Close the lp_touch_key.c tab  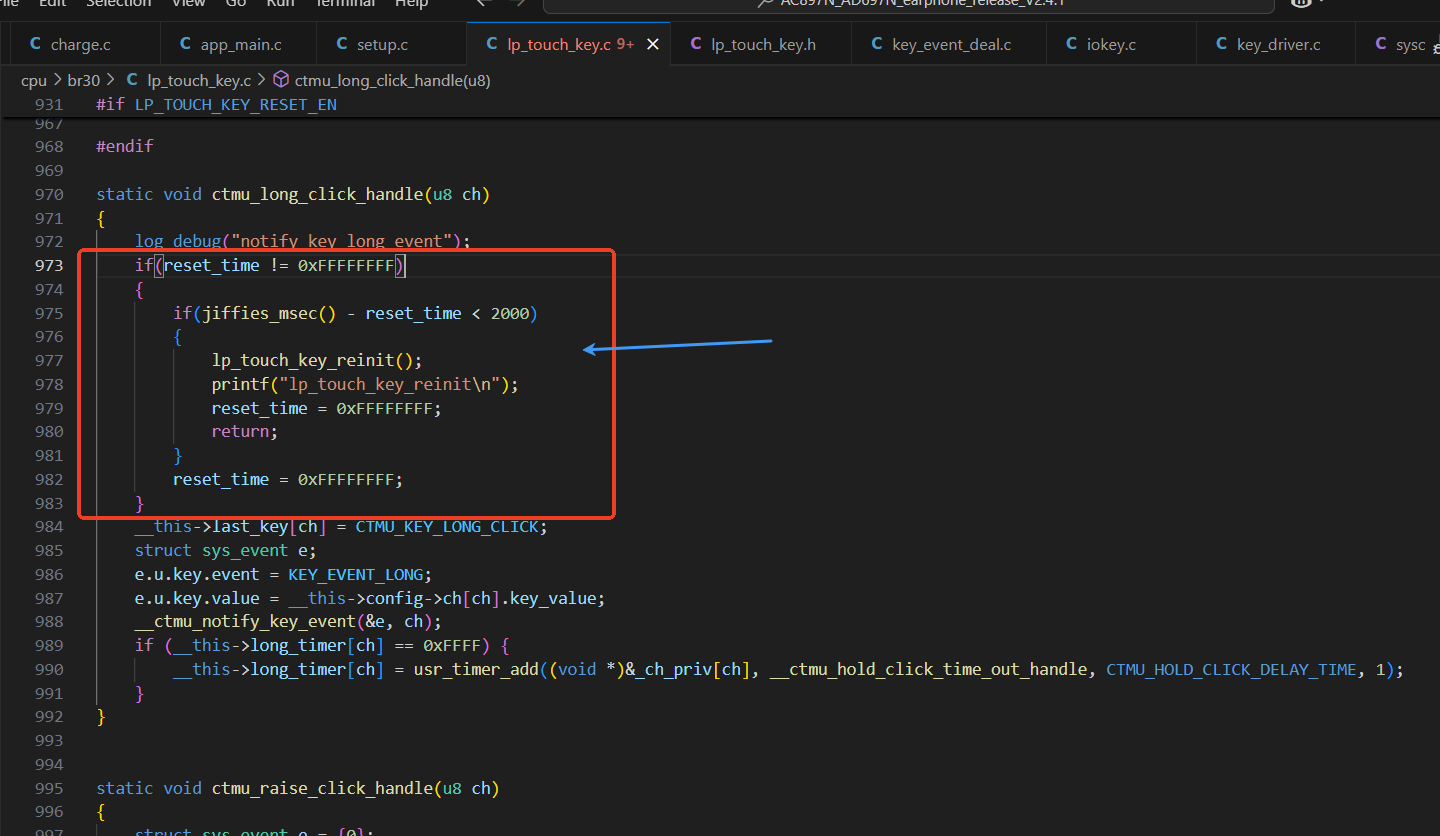(x=653, y=44)
